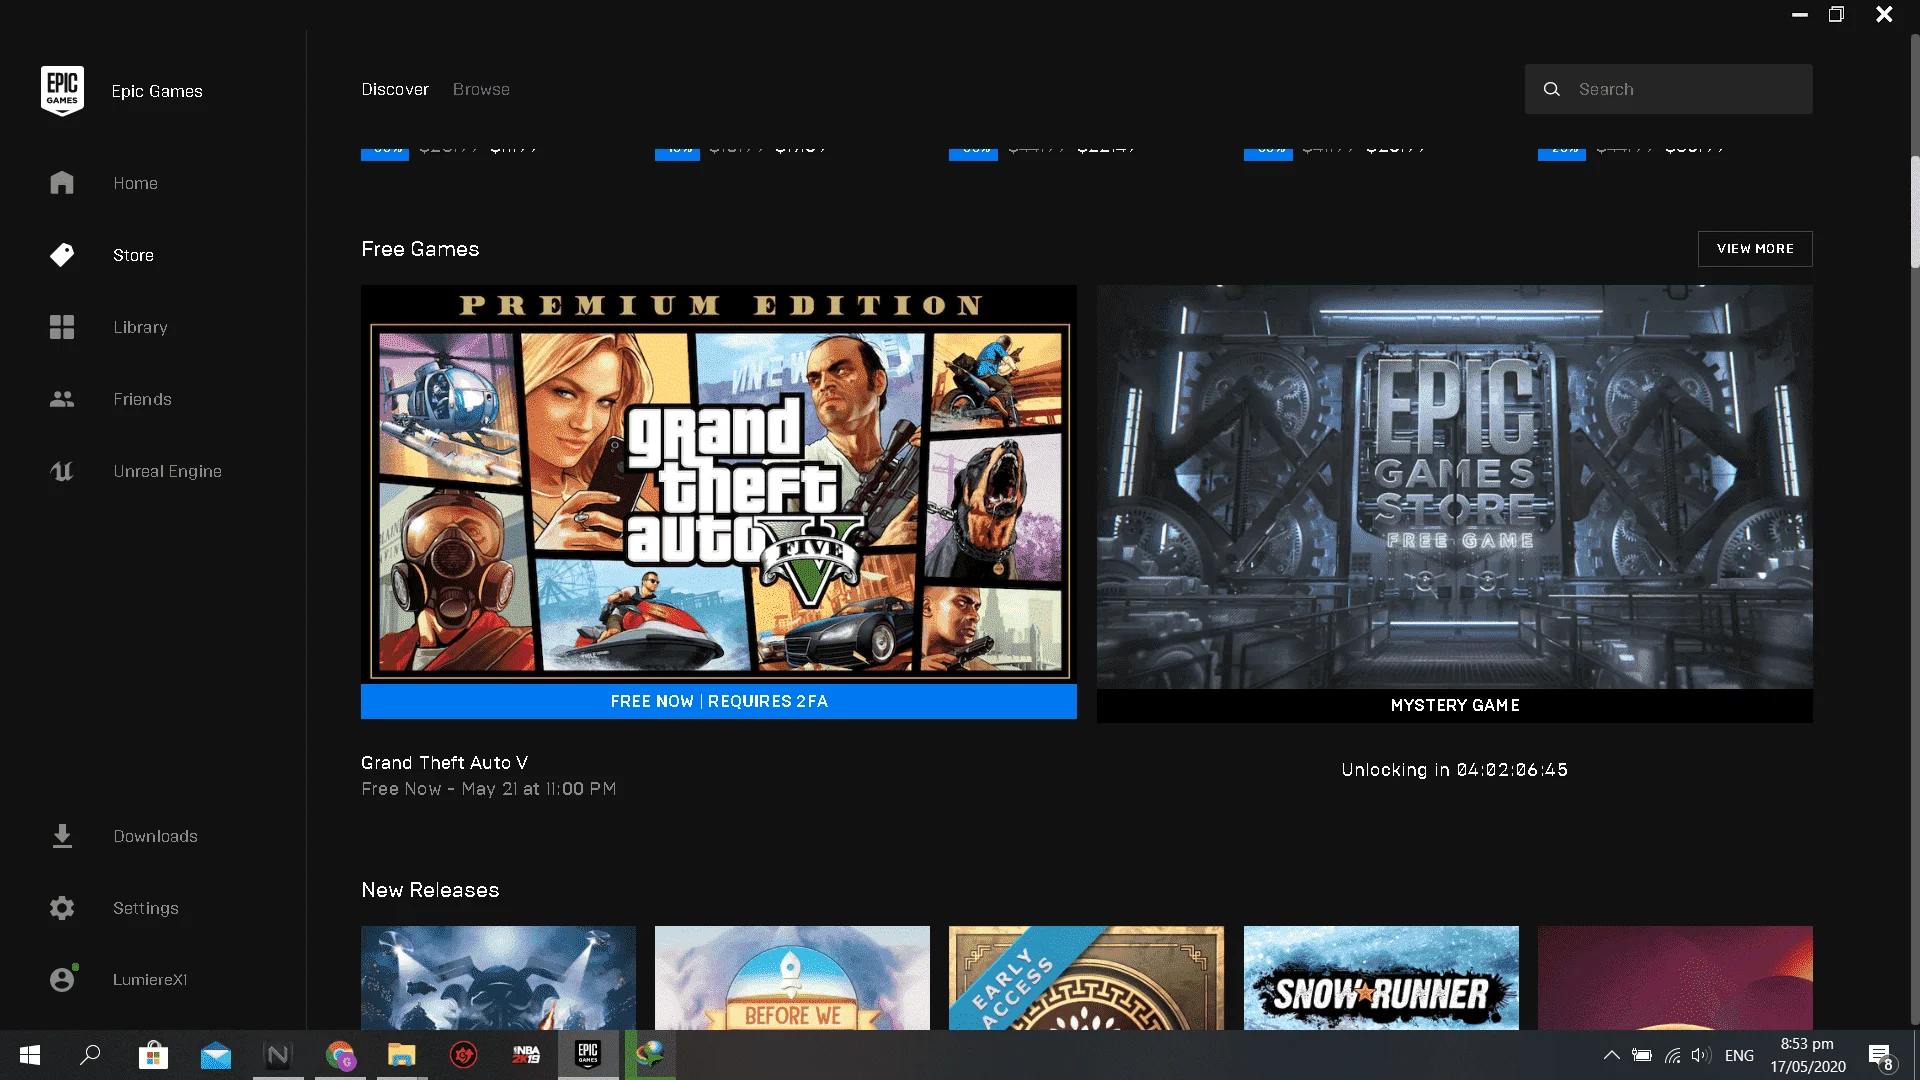Launch Microsoft Store from the taskbar
The width and height of the screenshot is (1920, 1080).
(x=153, y=1055)
